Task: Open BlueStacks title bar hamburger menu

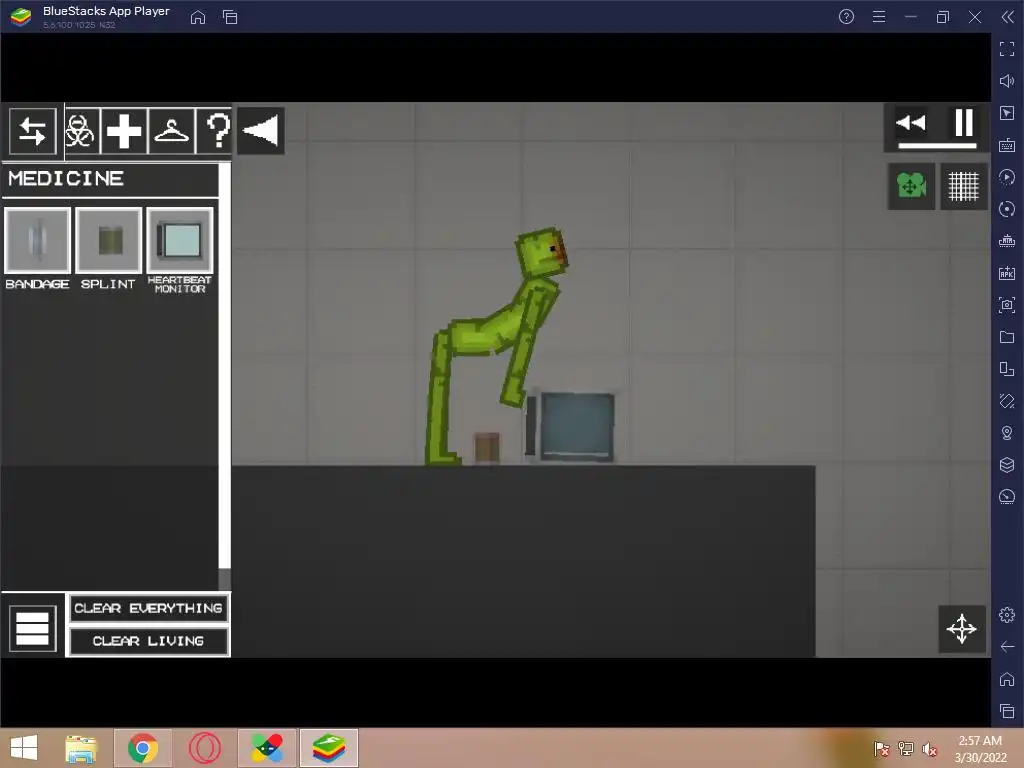Action: 879,16
